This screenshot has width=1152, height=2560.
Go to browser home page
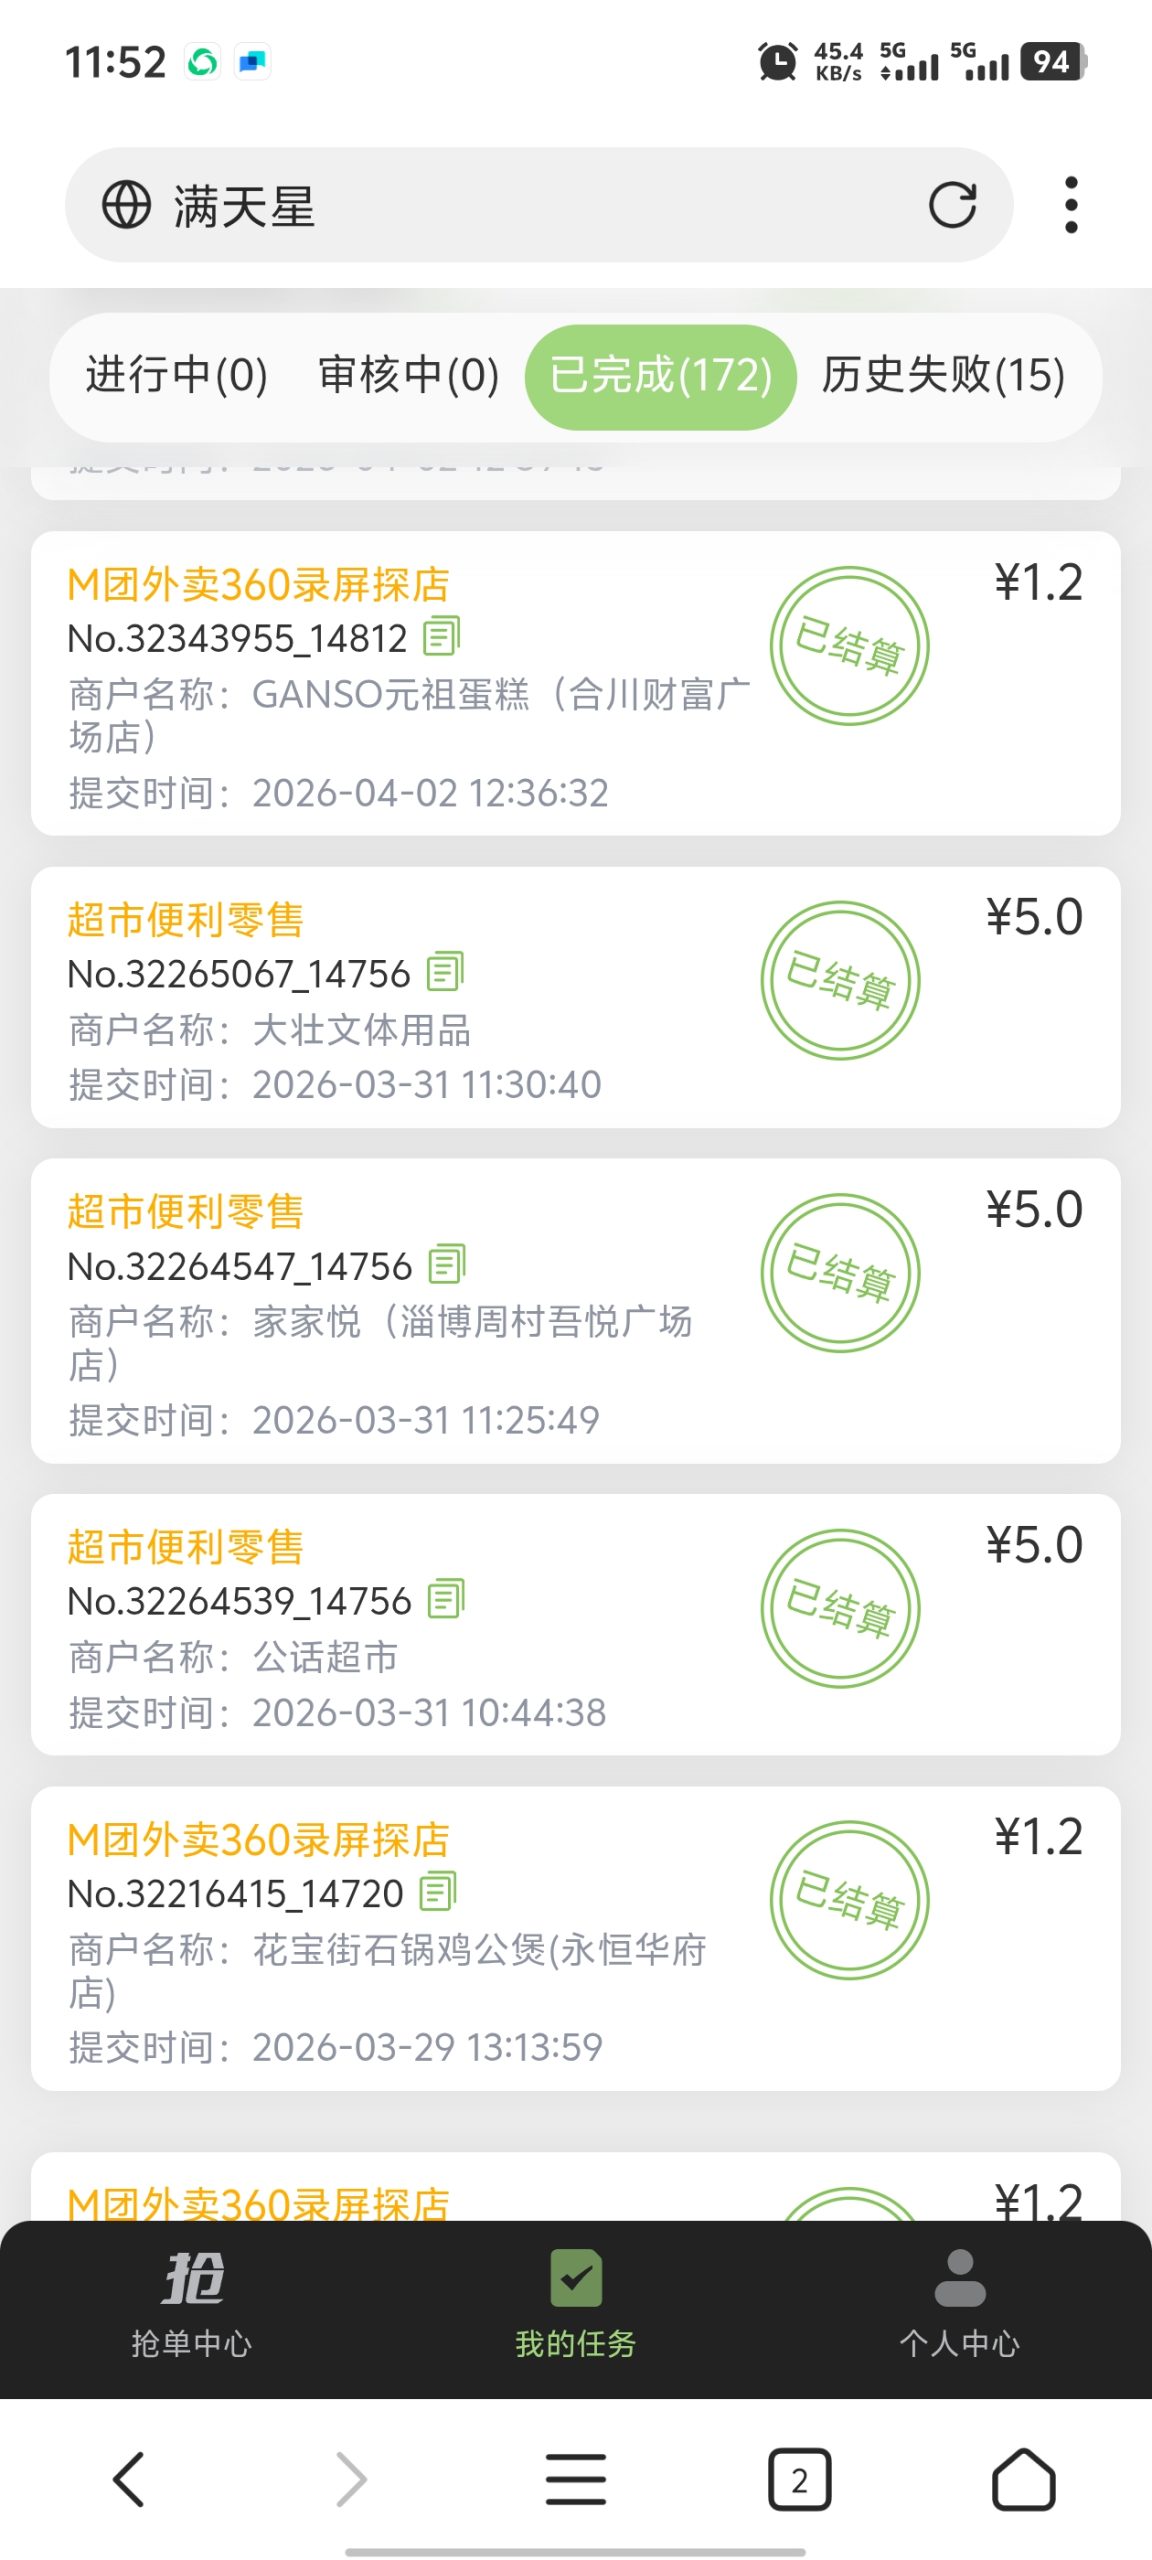(1023, 2479)
